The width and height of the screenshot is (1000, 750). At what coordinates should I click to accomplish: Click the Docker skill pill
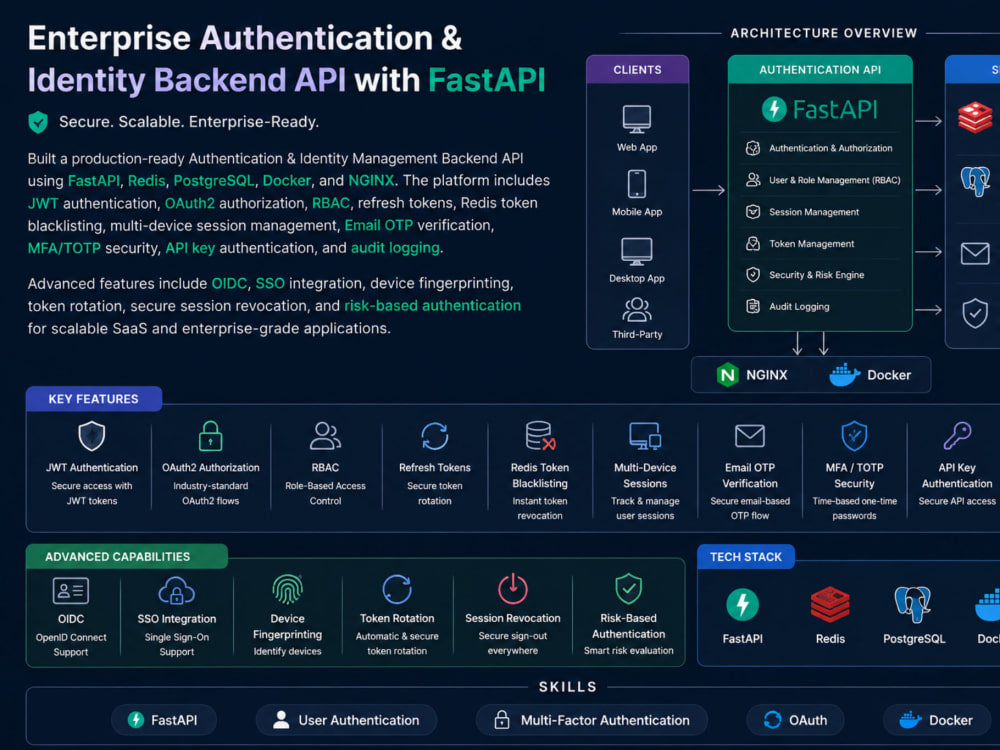pos(936,720)
